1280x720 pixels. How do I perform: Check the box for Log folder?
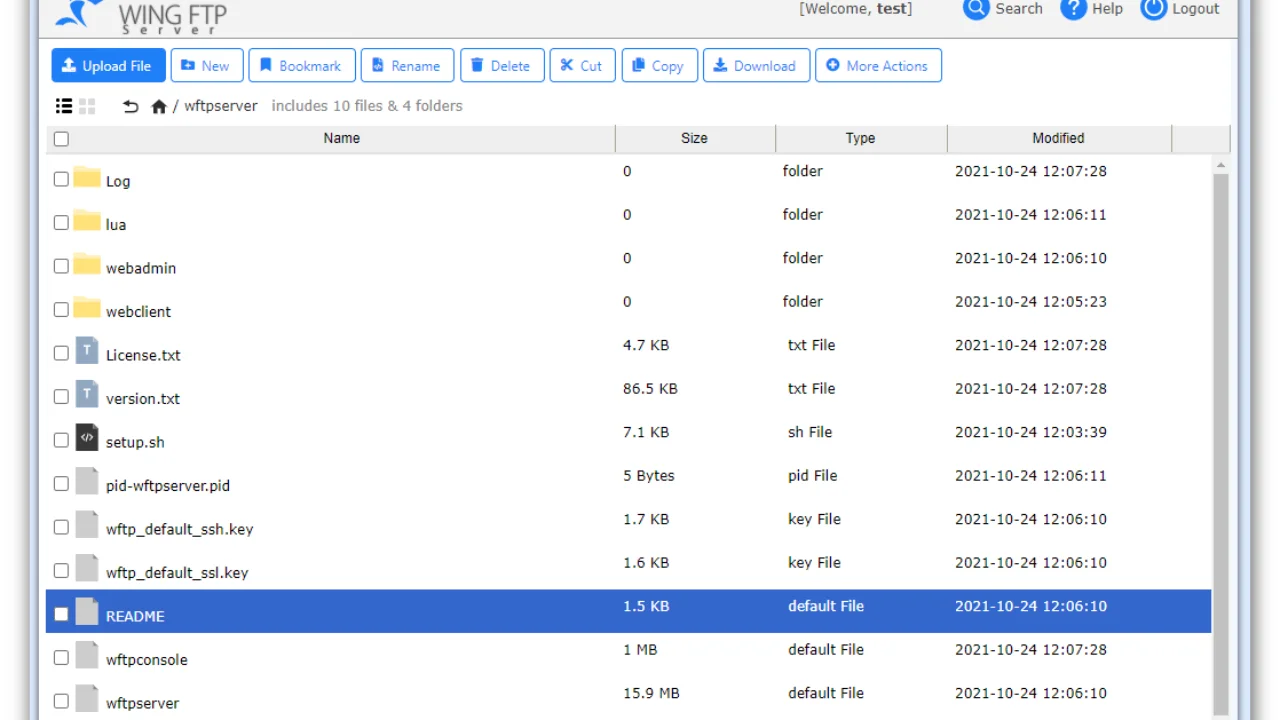tap(61, 179)
